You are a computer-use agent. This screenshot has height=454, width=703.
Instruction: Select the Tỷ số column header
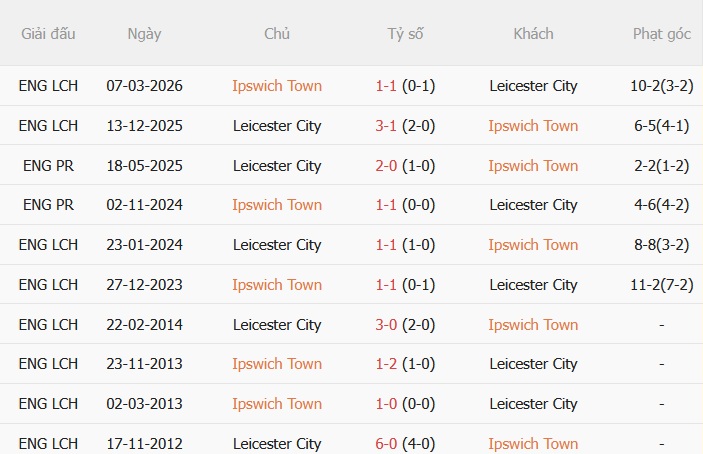point(405,34)
